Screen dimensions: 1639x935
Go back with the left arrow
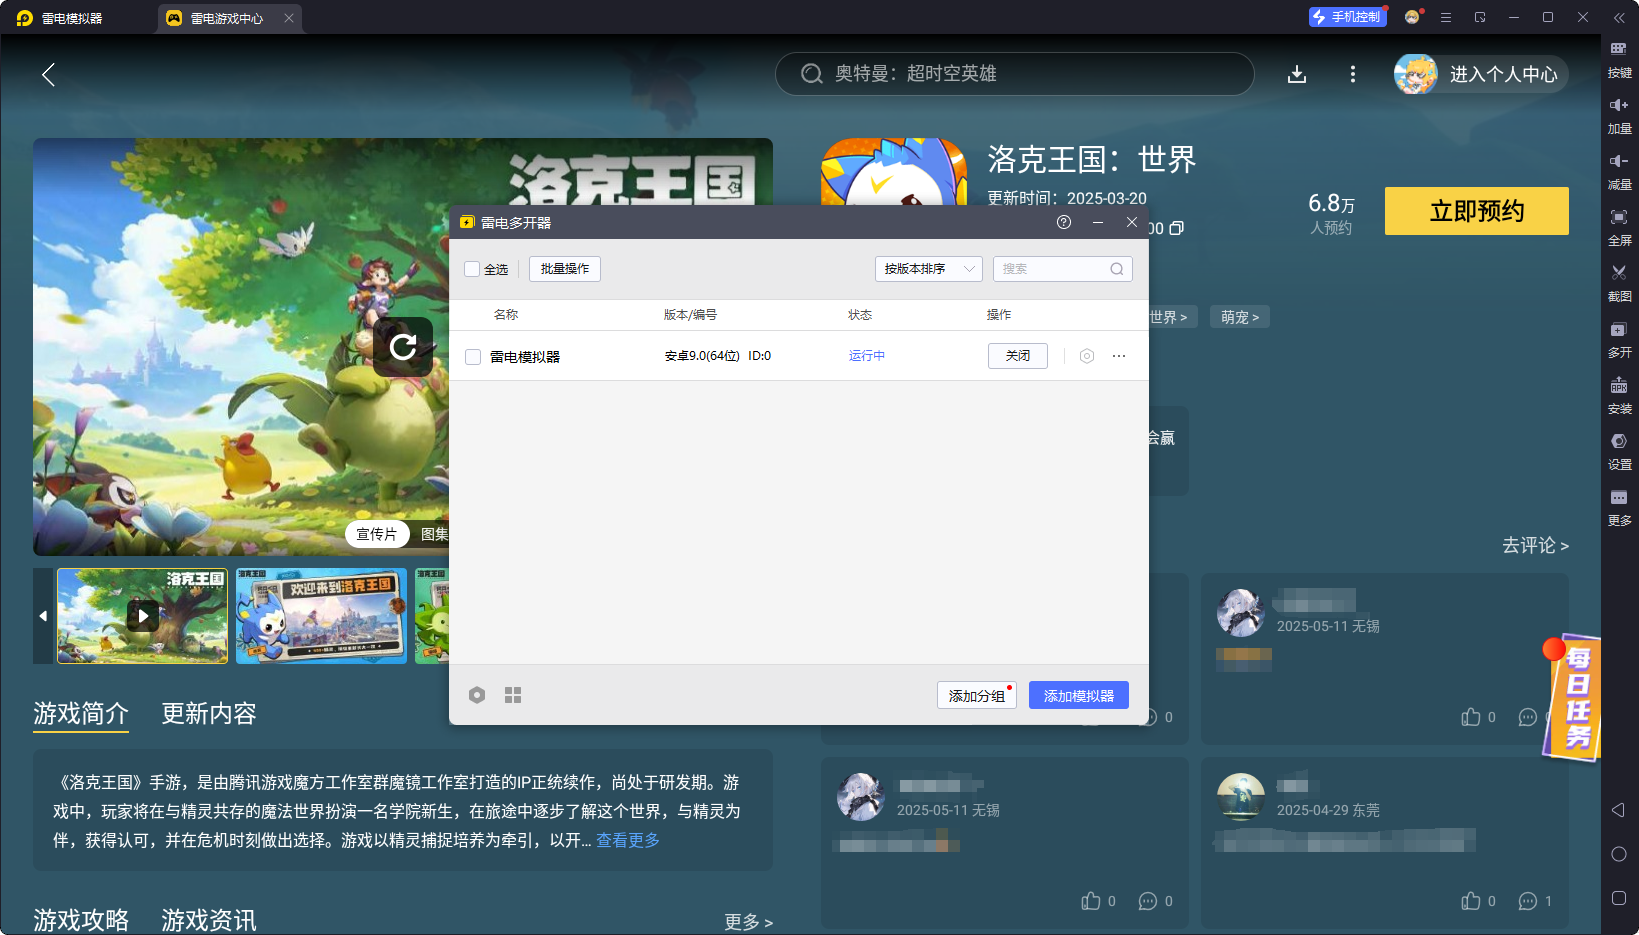(48, 74)
